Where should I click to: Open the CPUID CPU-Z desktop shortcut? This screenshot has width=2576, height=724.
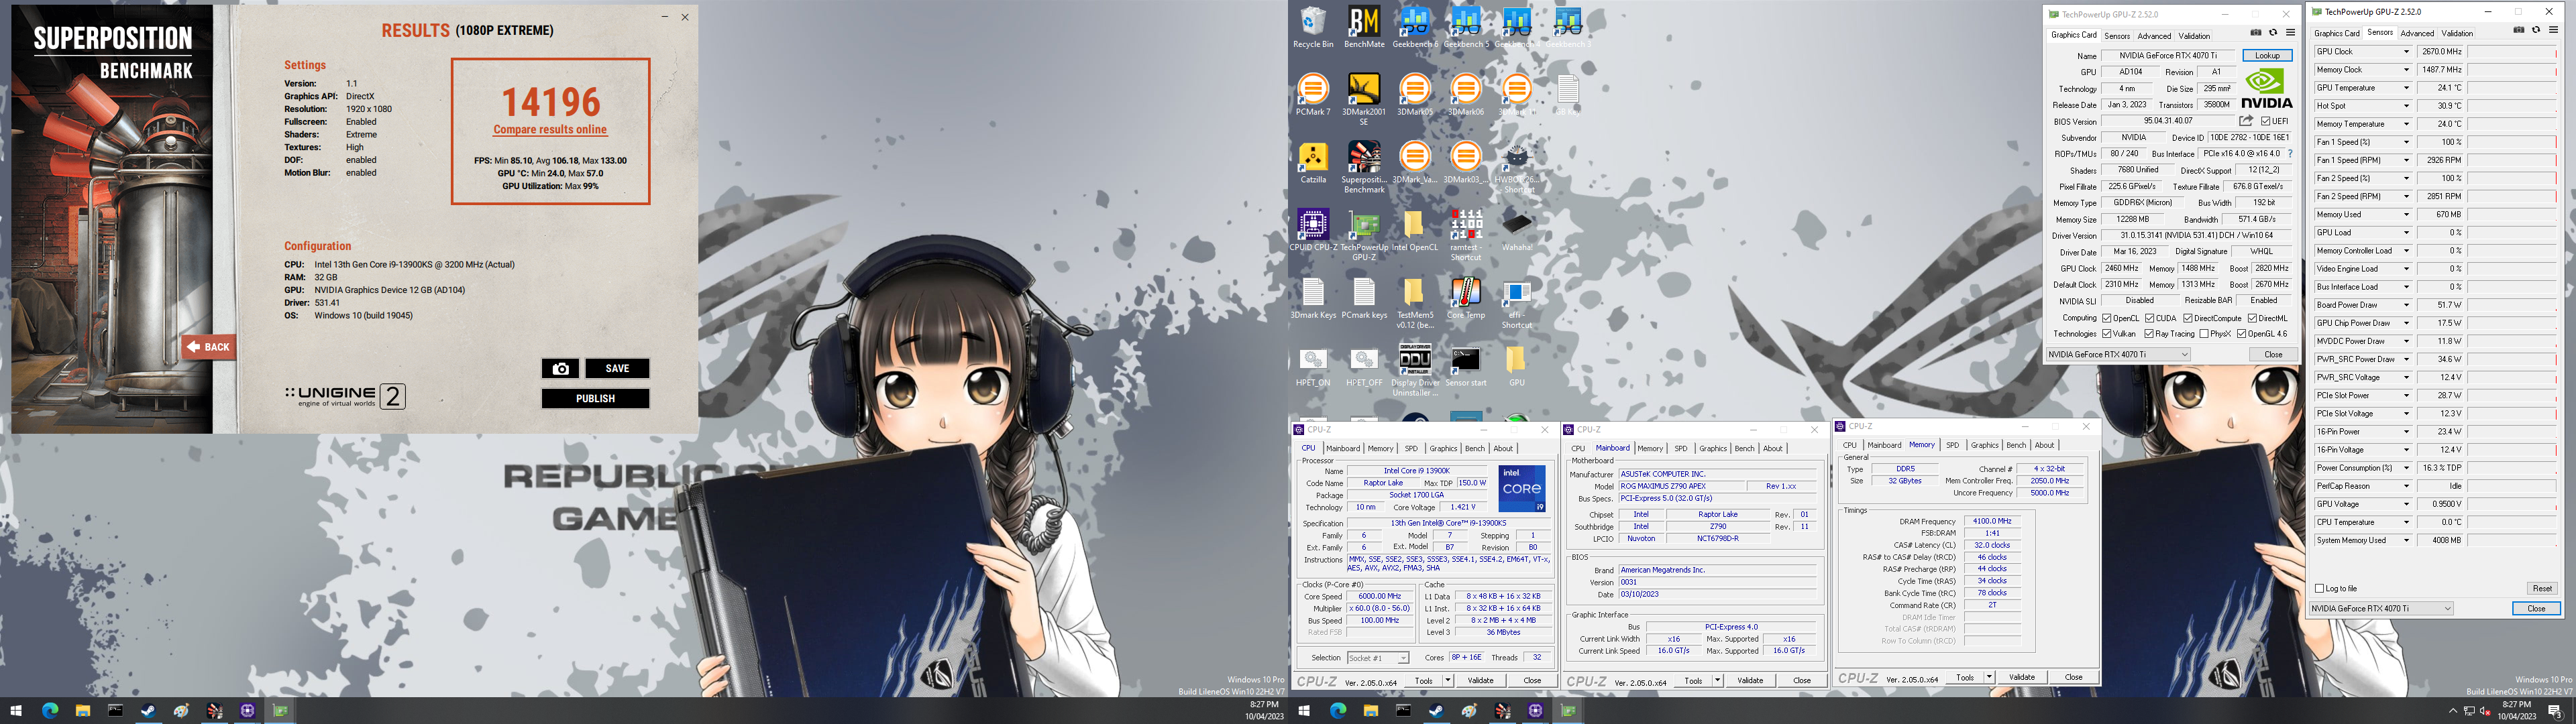click(1313, 231)
